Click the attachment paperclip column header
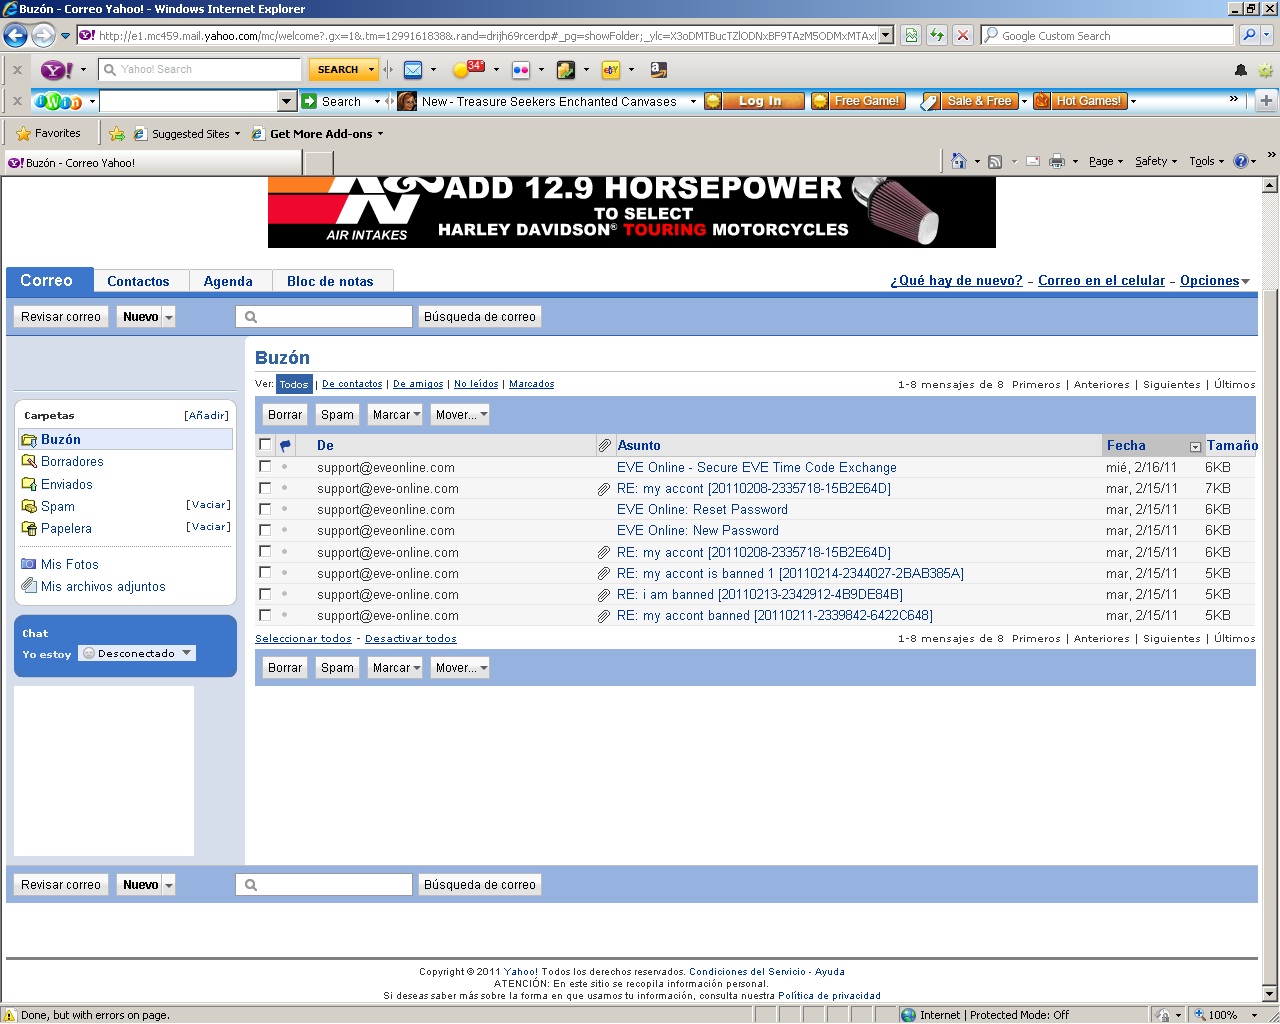This screenshot has width=1280, height=1024. (605, 445)
